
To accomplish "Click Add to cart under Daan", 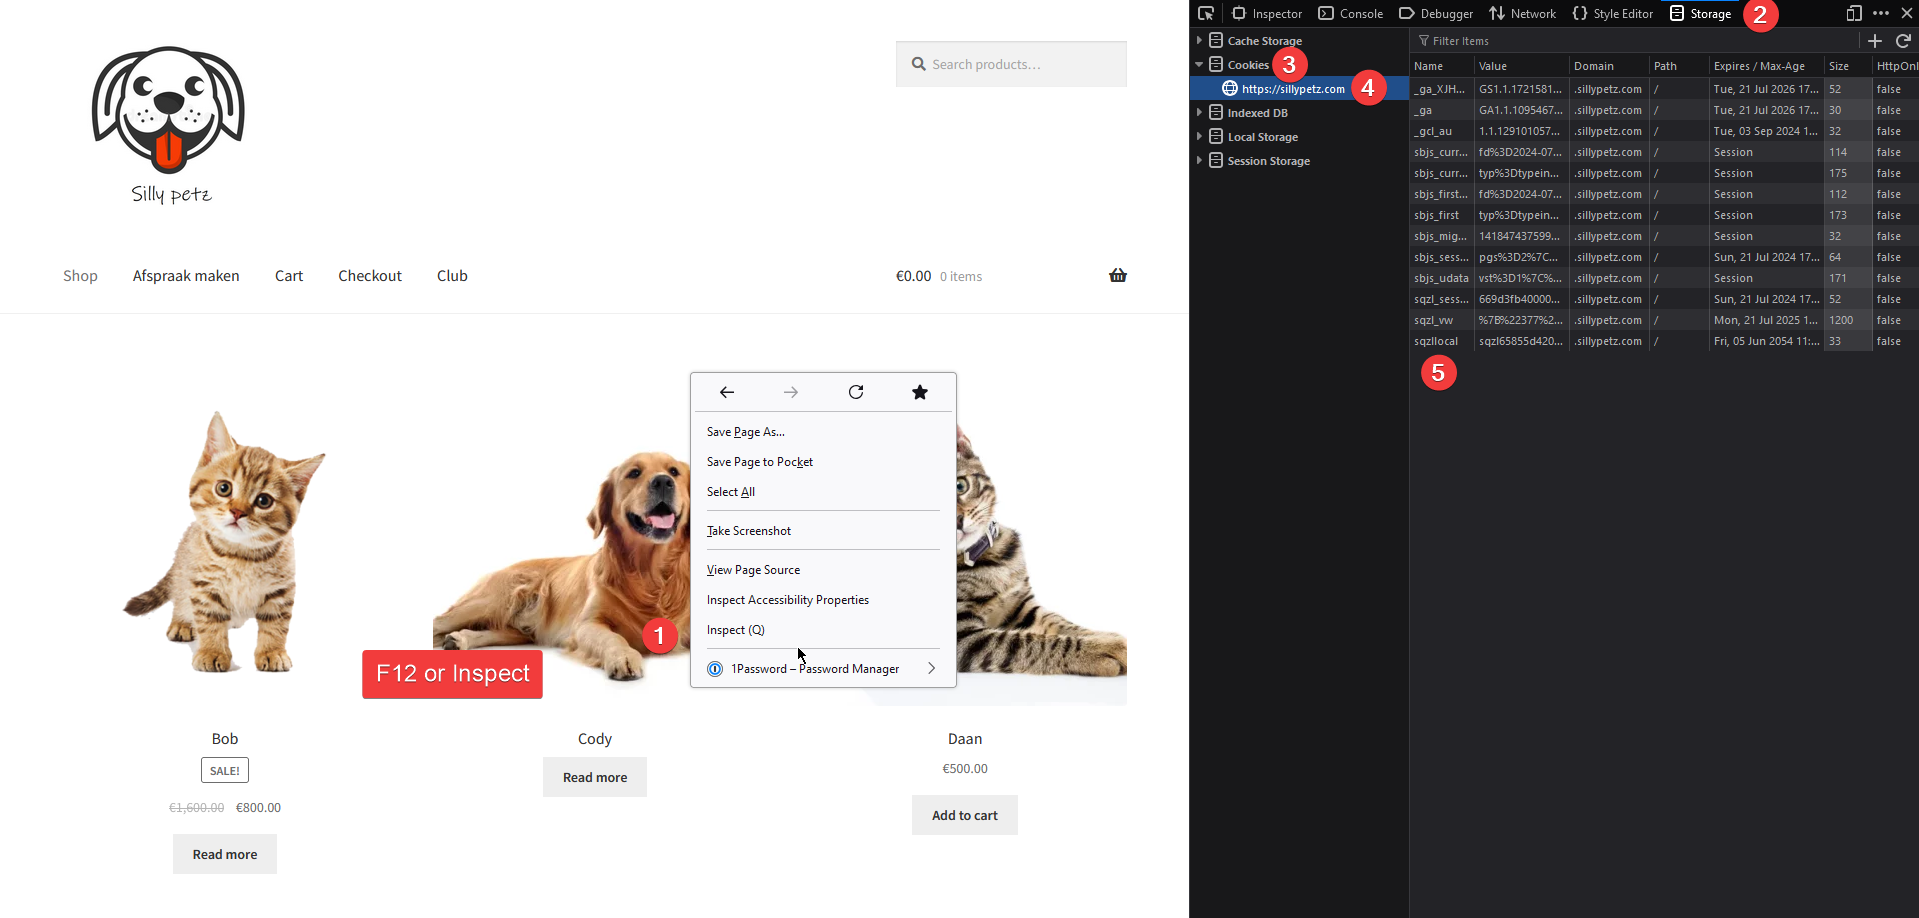I will point(965,815).
